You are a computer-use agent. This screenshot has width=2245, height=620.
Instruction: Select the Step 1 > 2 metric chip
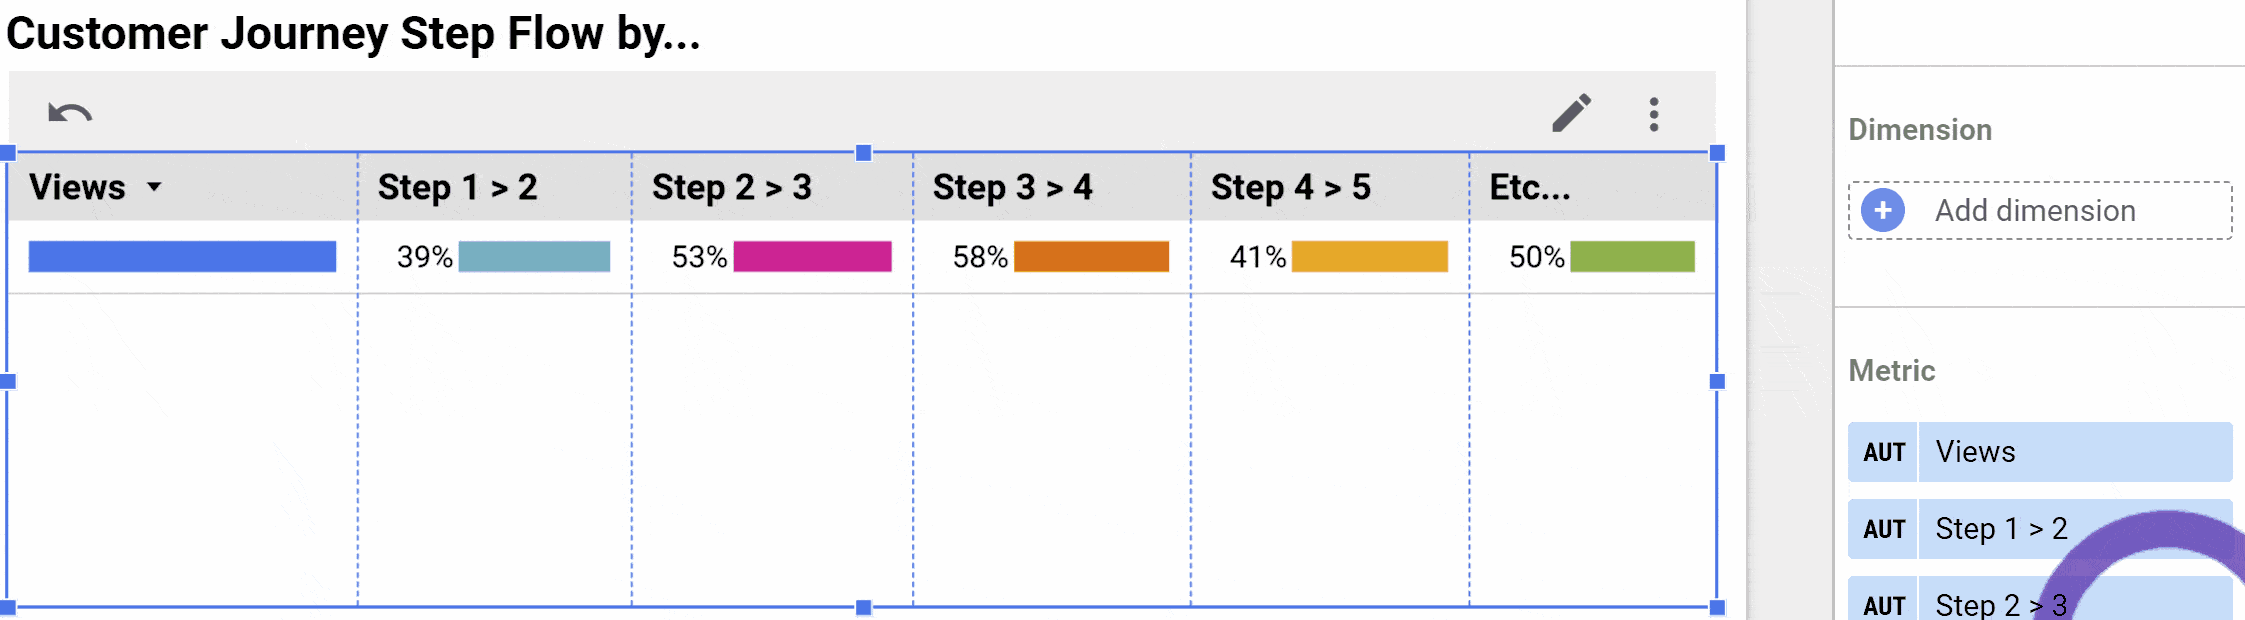(2040, 529)
